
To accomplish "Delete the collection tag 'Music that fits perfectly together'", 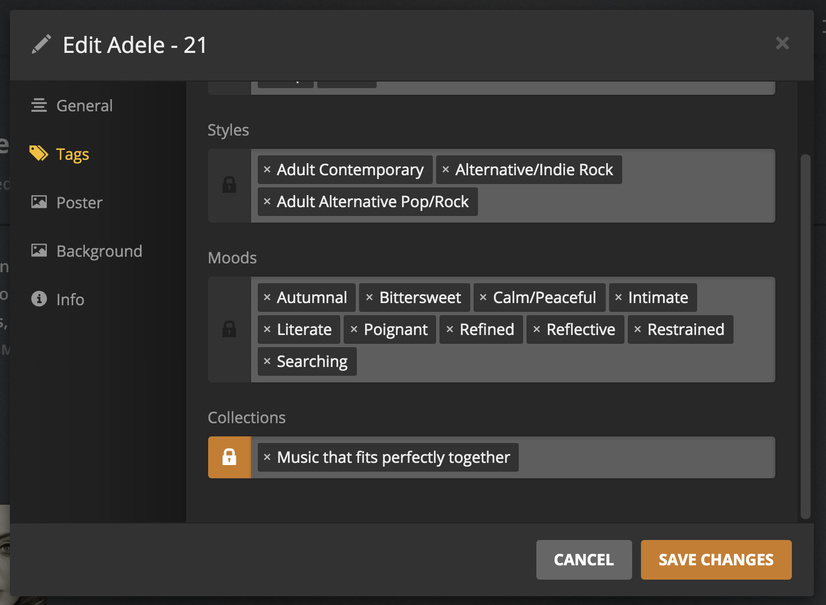I will click(267, 458).
